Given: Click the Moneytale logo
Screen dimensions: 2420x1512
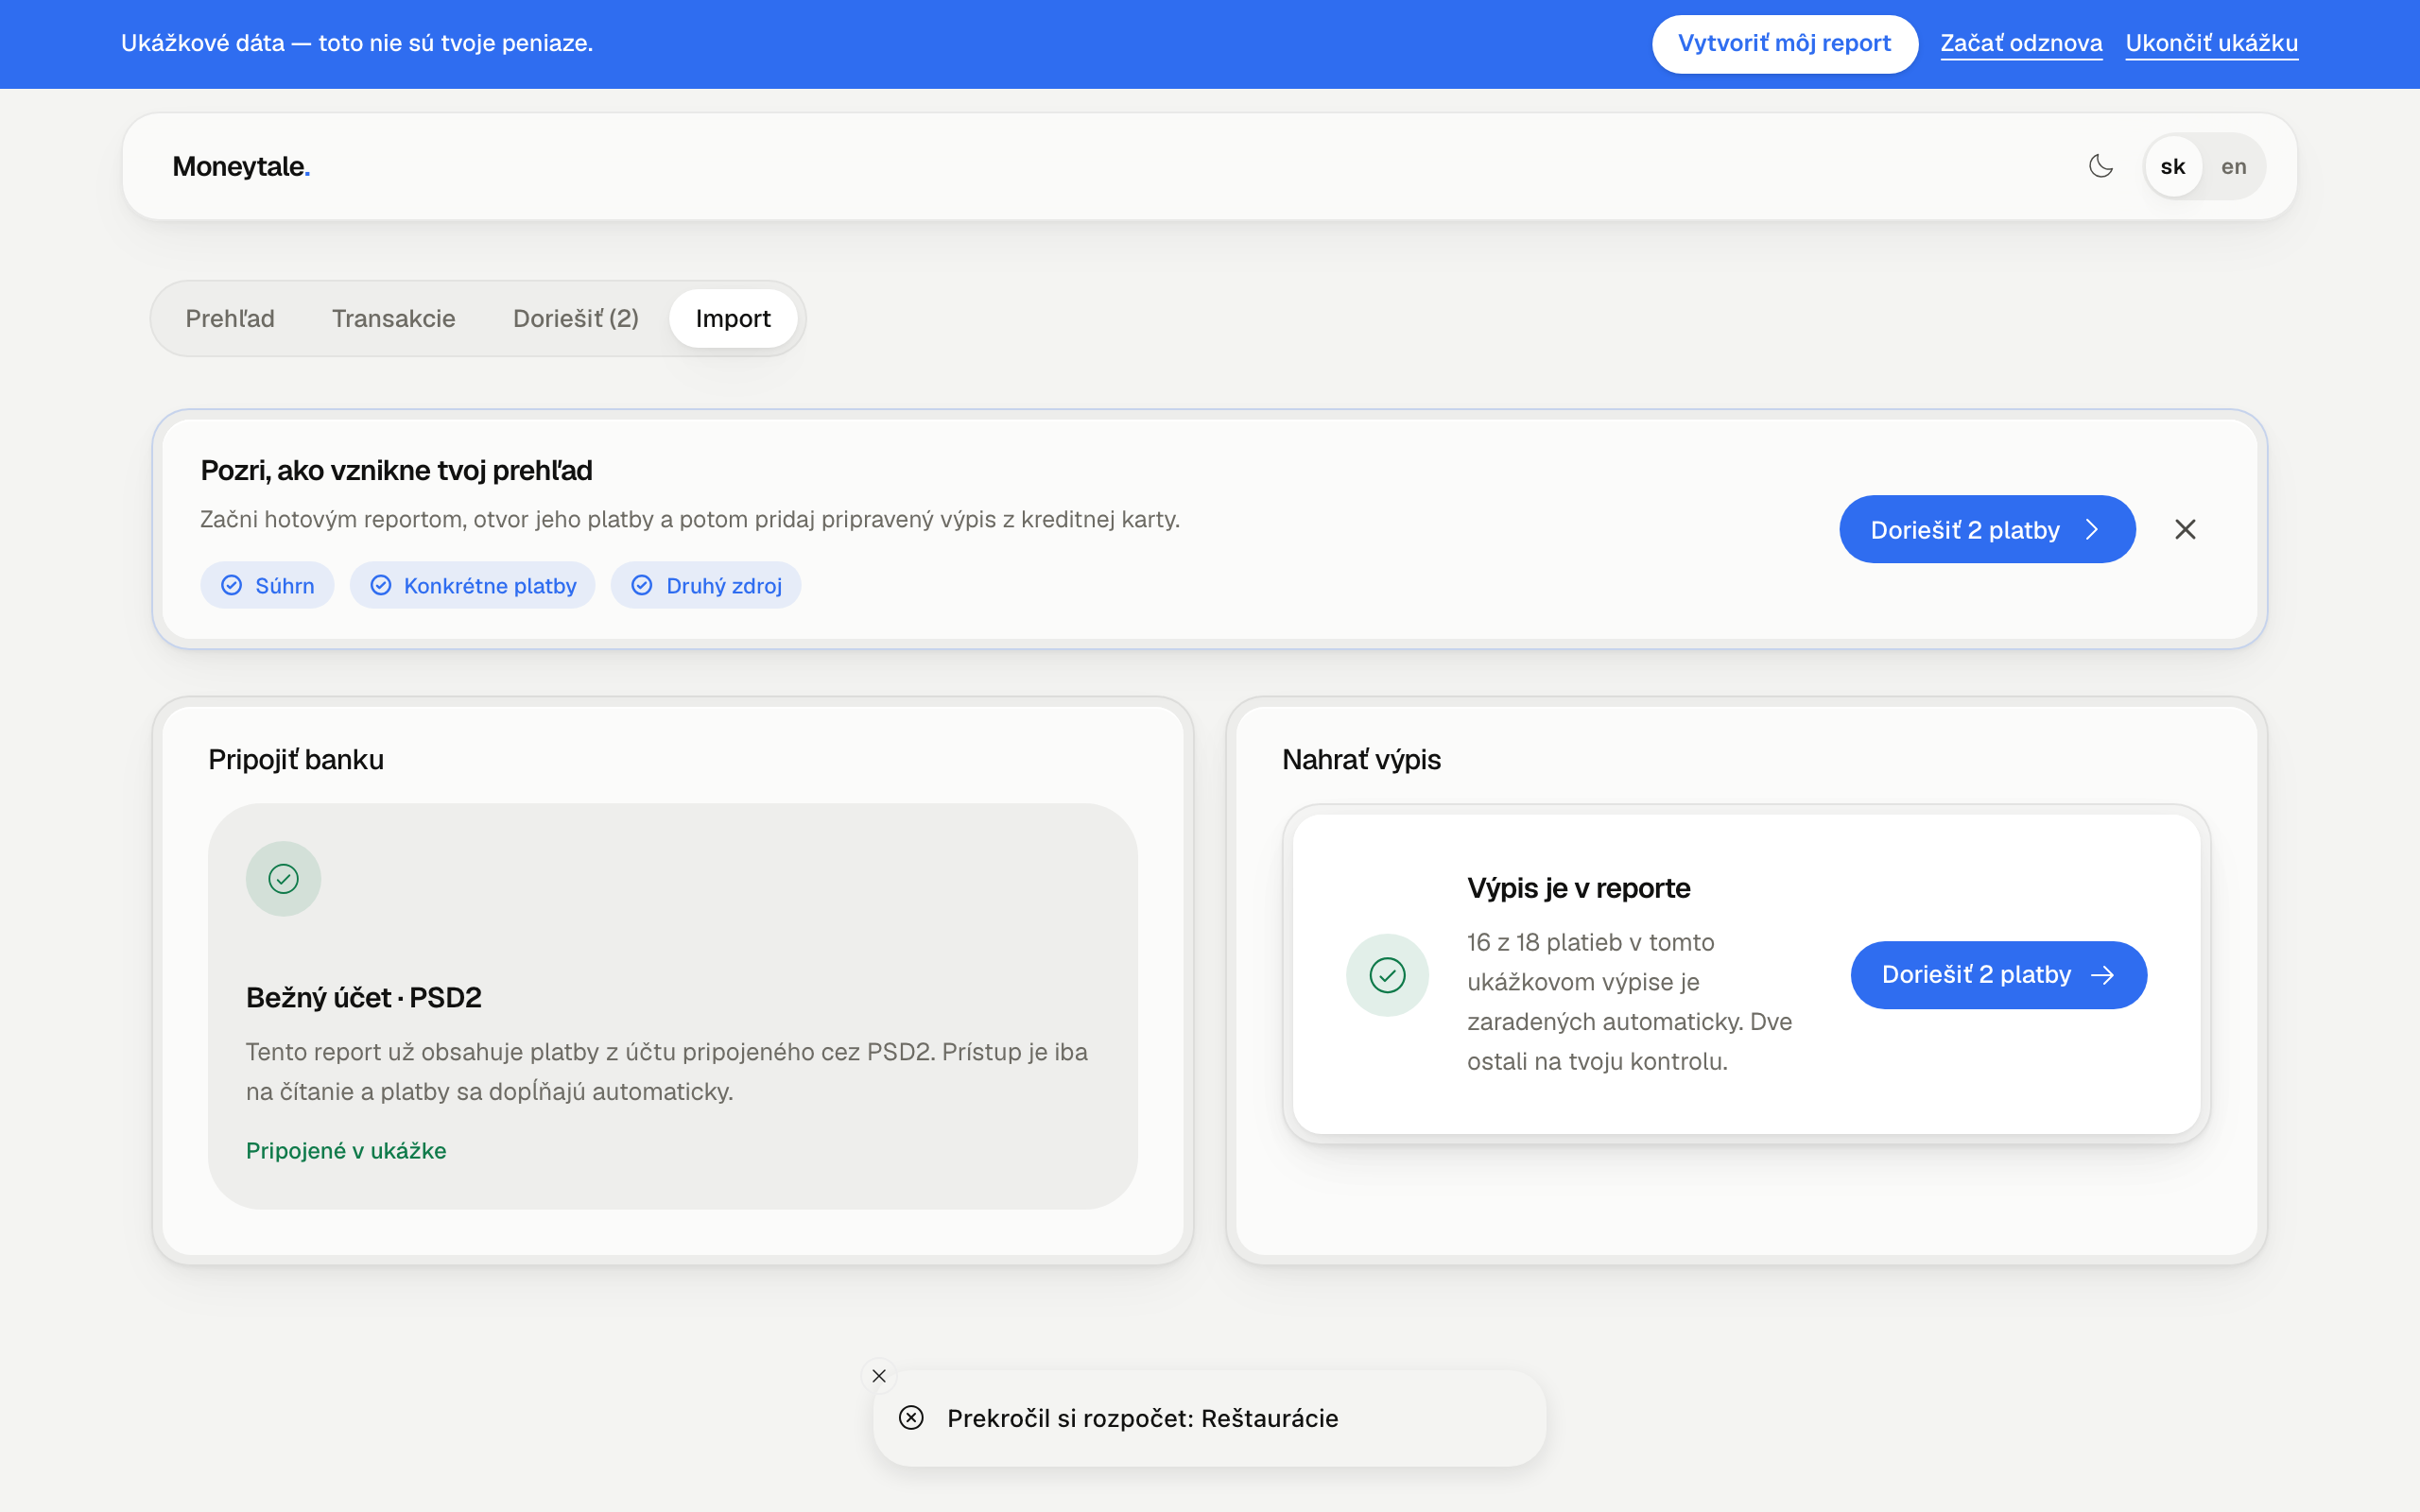Looking at the screenshot, I should 241,166.
